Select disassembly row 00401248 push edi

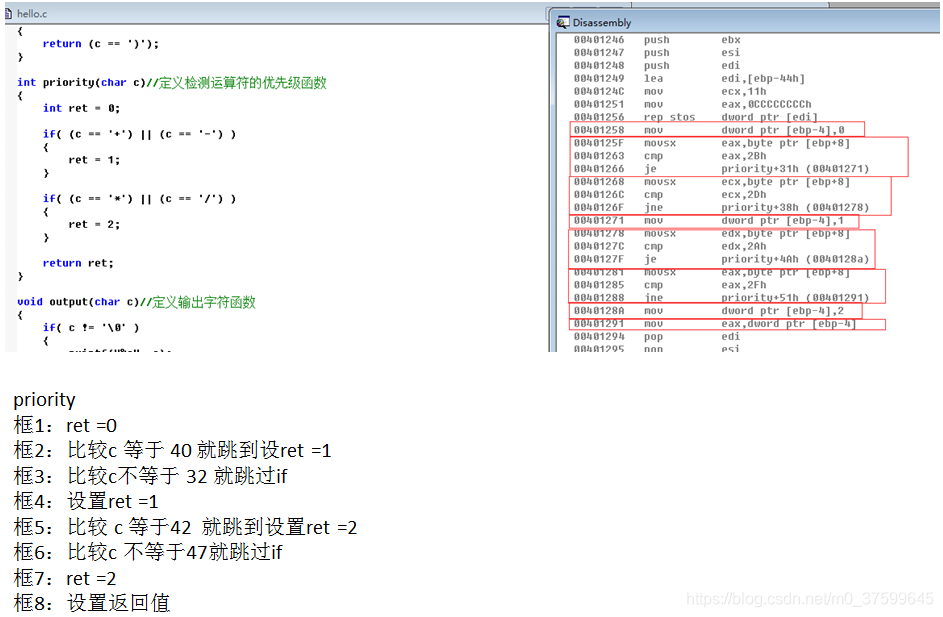[x=657, y=66]
